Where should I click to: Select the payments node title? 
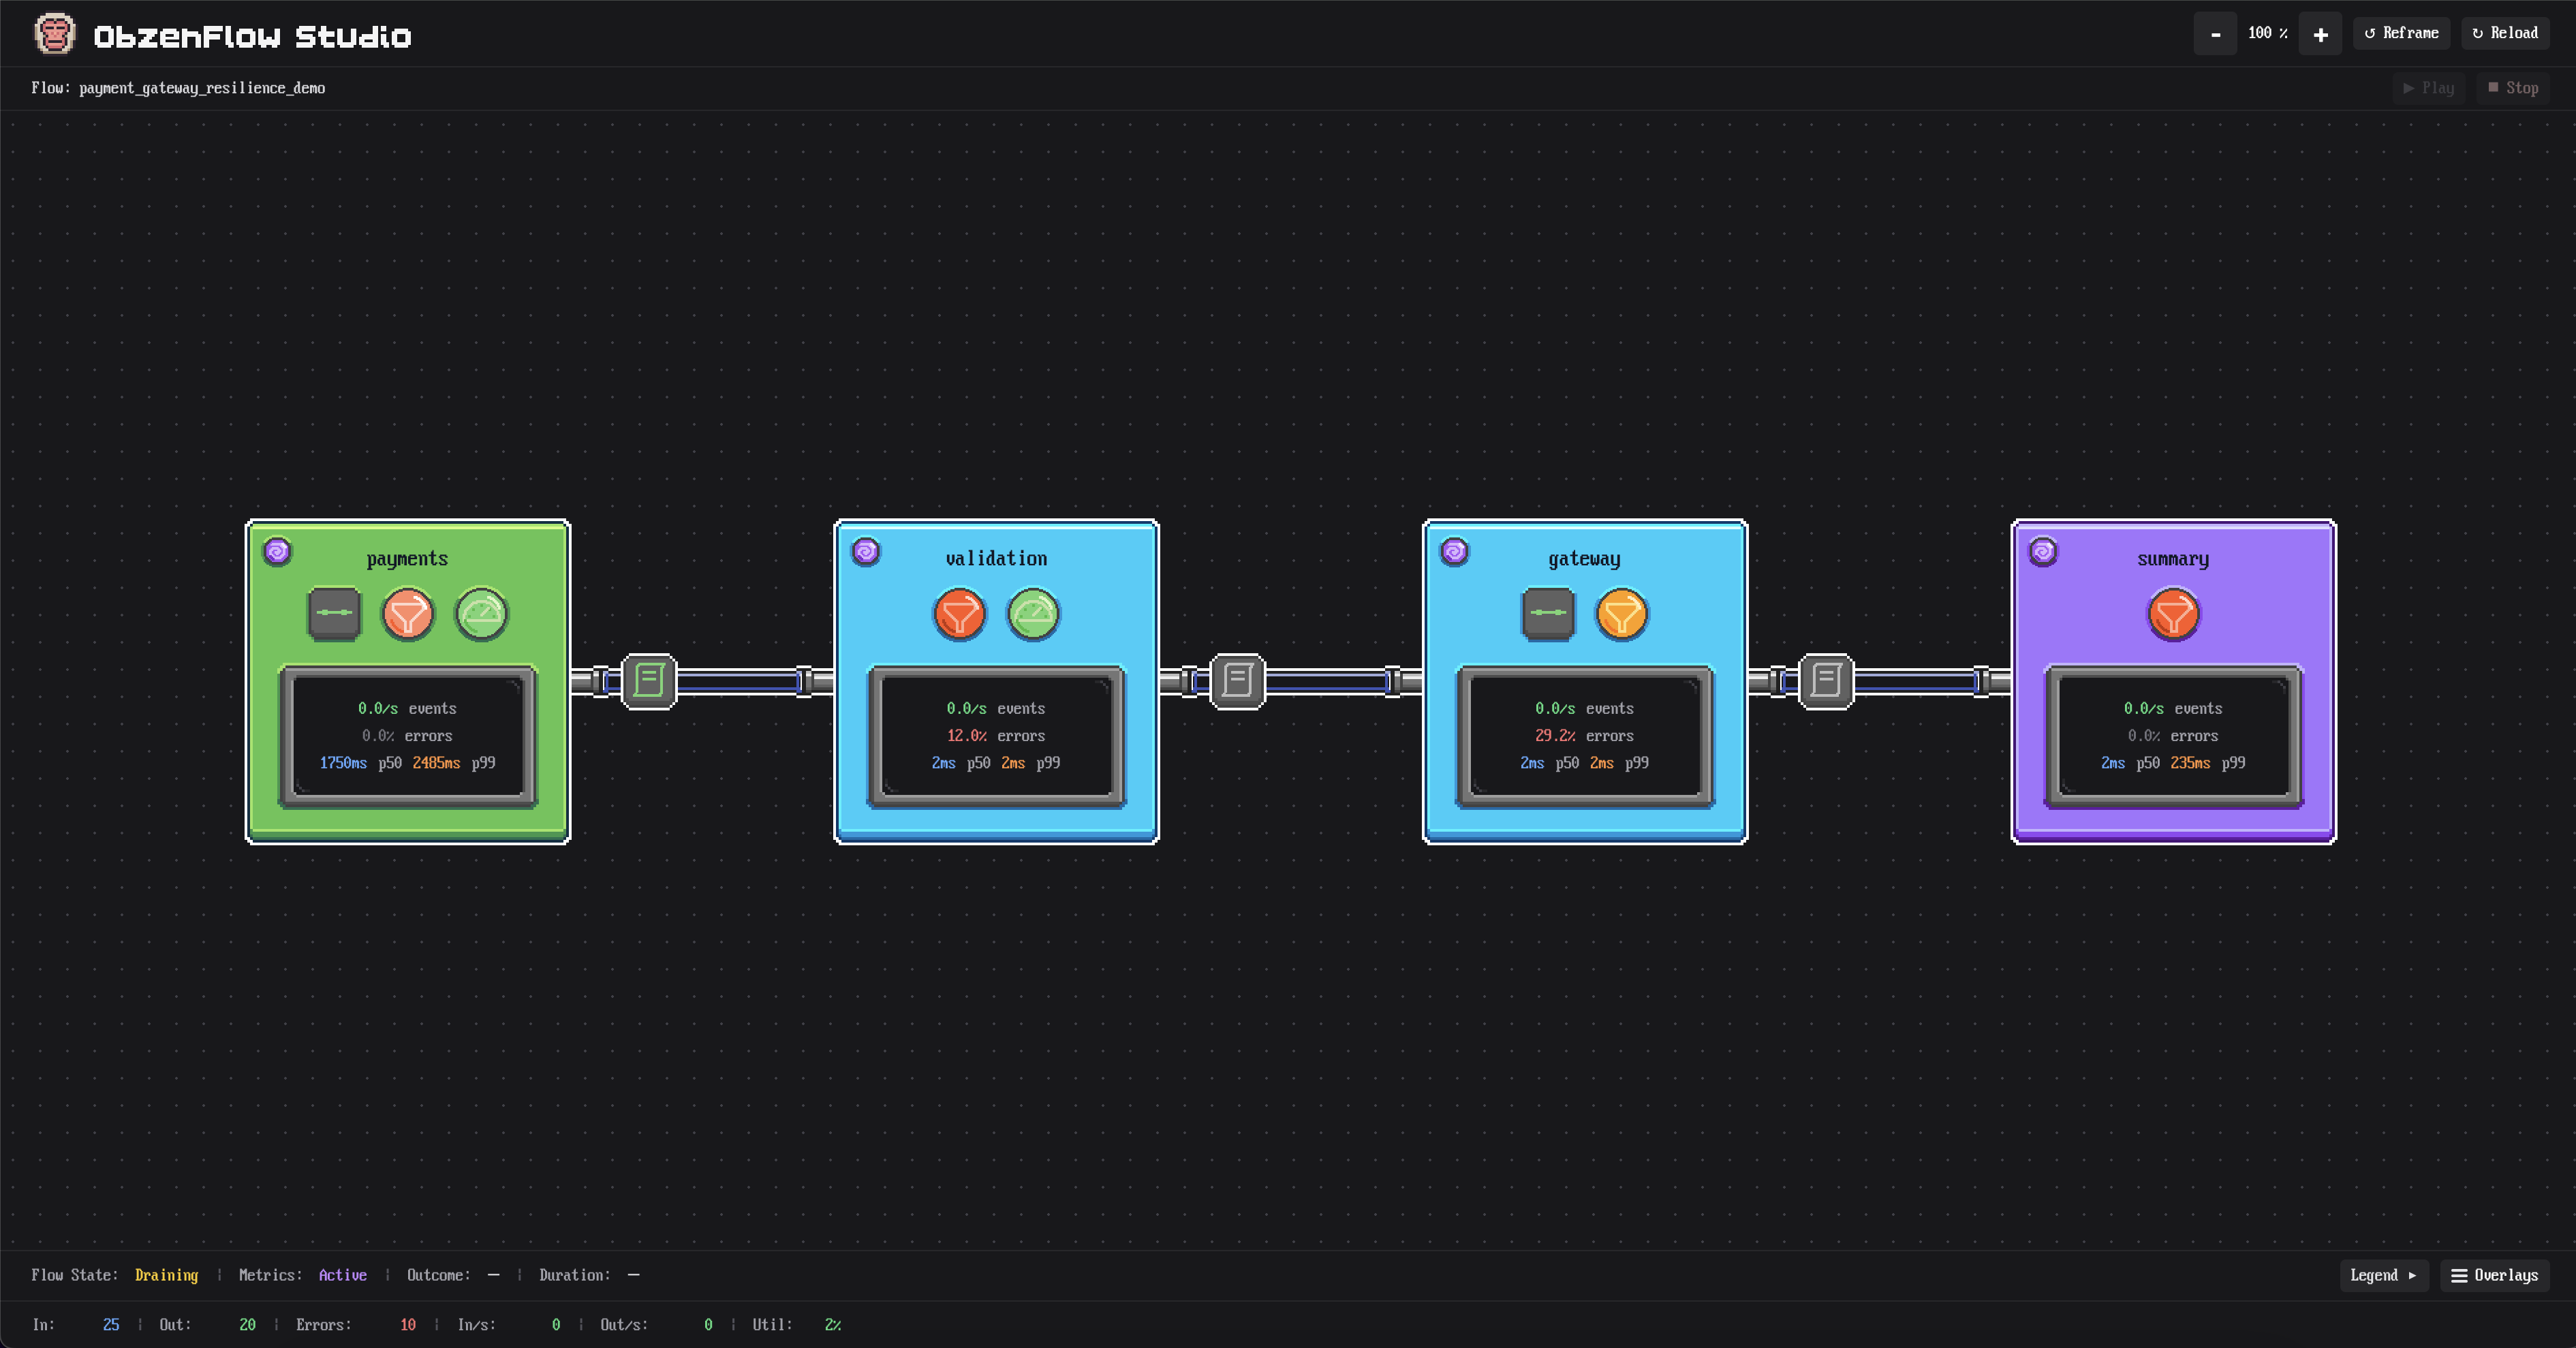click(407, 559)
